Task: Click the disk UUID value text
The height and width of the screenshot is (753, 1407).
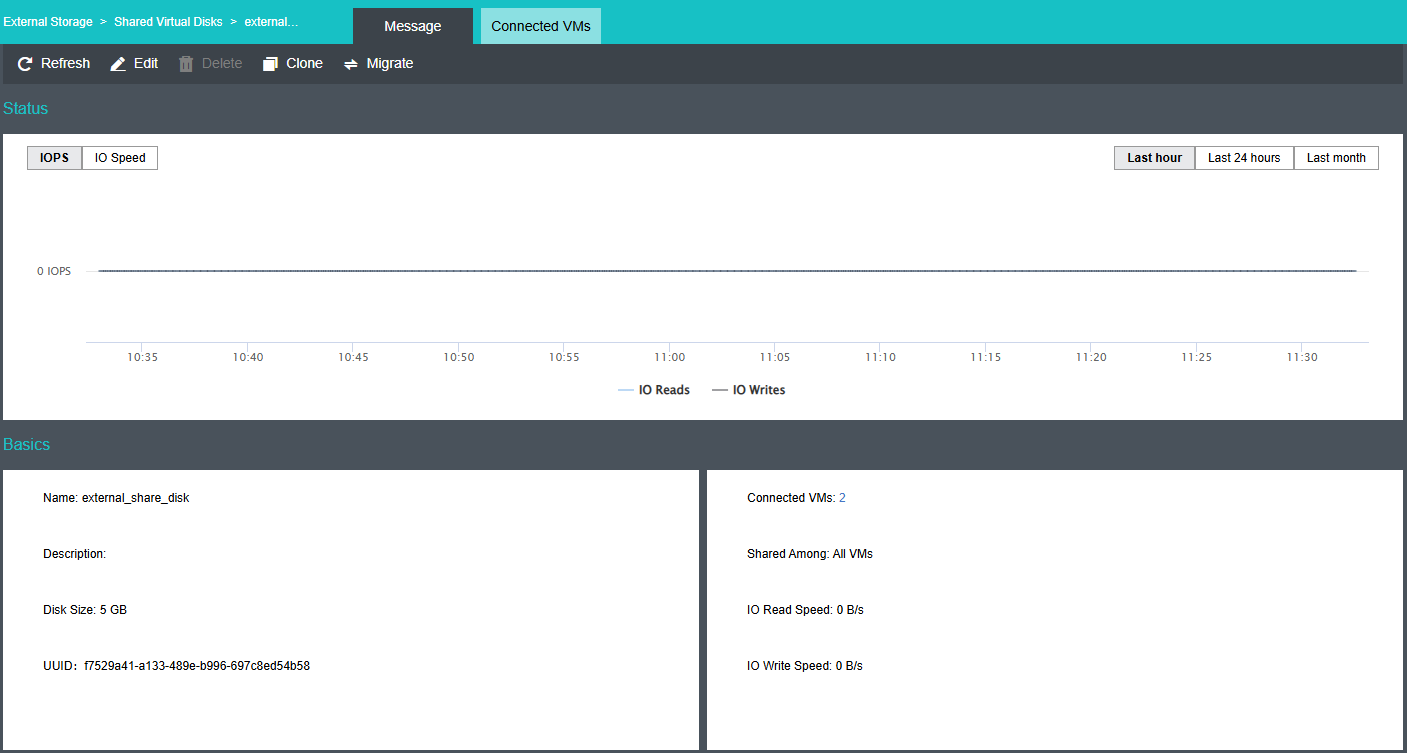Action: pyautogui.click(x=197, y=666)
